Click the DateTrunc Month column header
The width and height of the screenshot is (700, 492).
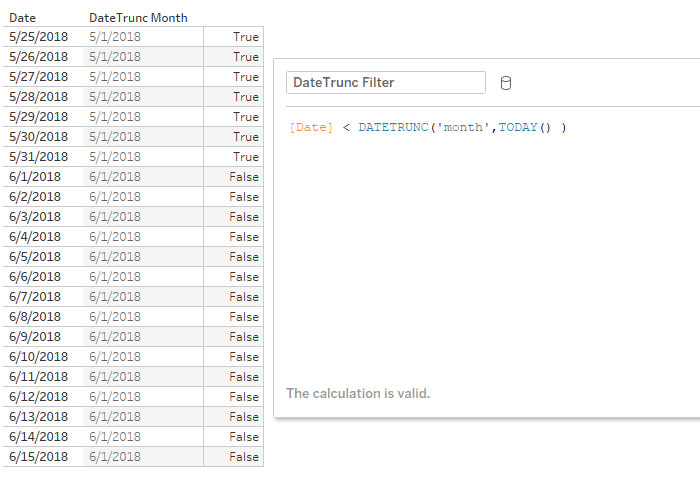point(138,18)
